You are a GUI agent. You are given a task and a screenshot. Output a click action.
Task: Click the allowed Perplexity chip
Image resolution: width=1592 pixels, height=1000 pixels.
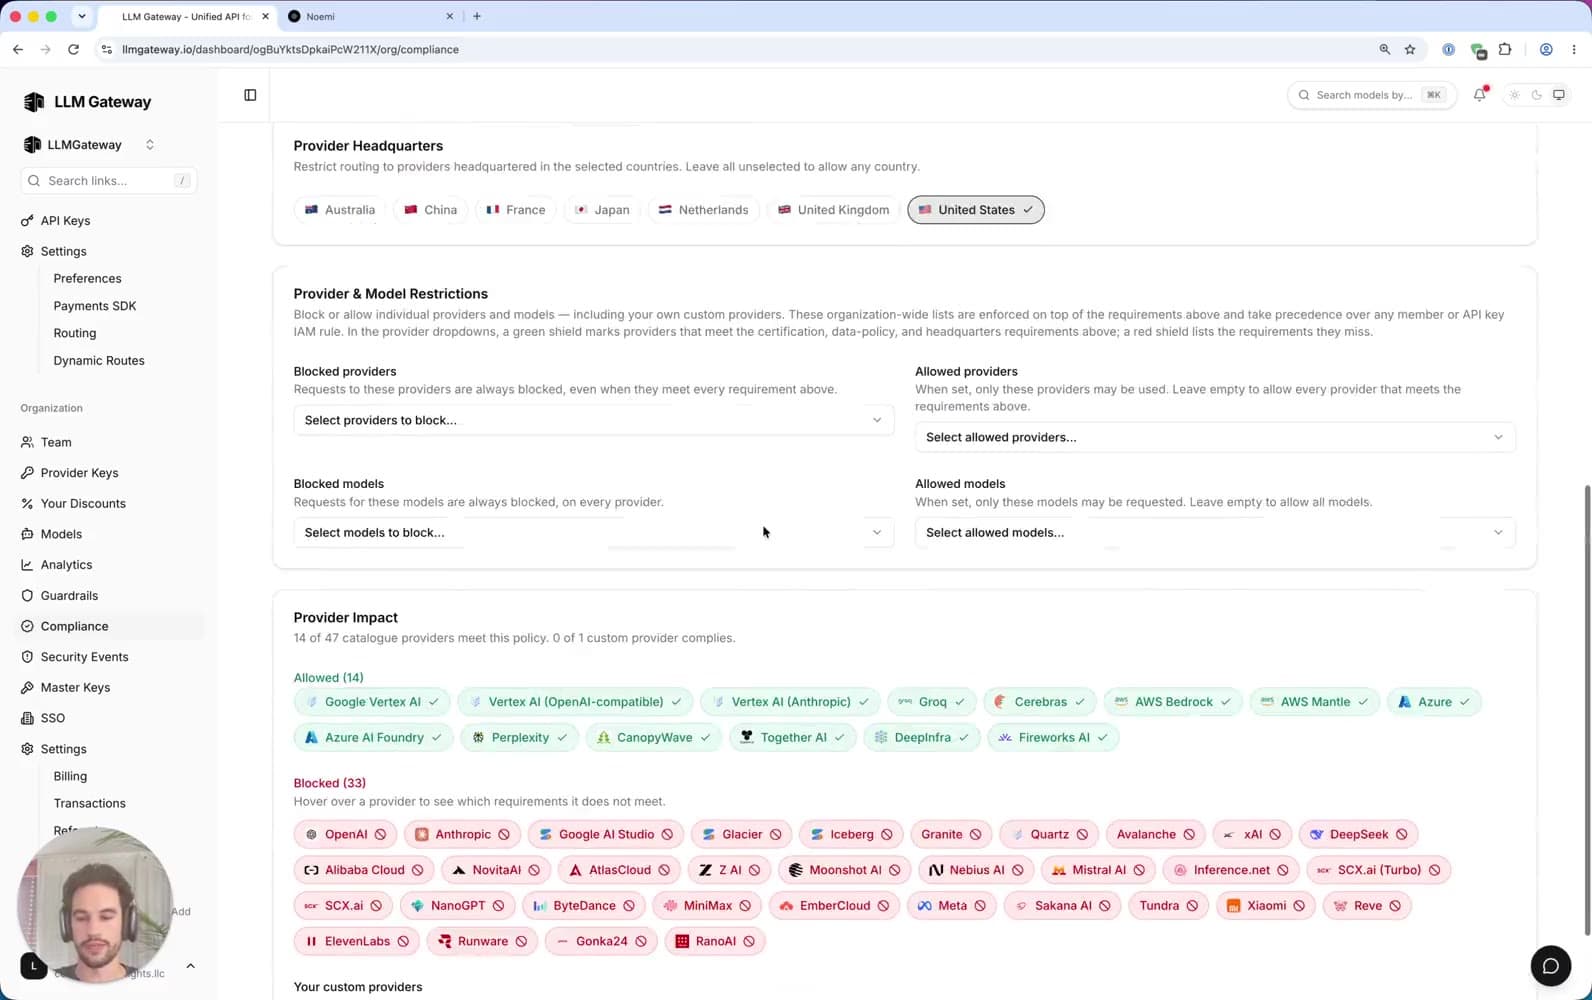(519, 738)
